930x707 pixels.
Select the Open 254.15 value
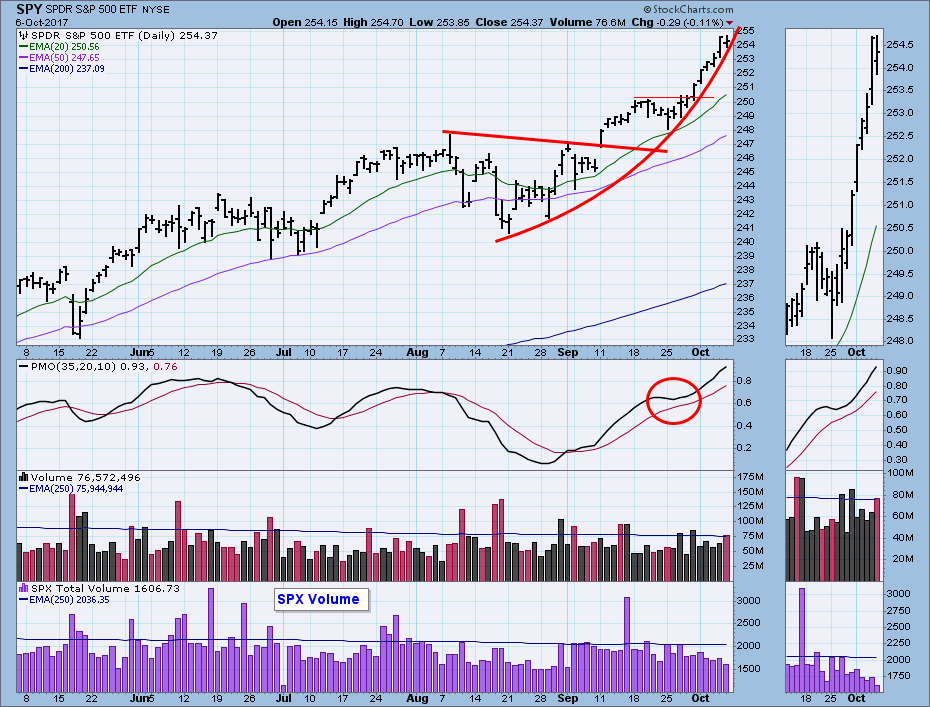[x=305, y=23]
